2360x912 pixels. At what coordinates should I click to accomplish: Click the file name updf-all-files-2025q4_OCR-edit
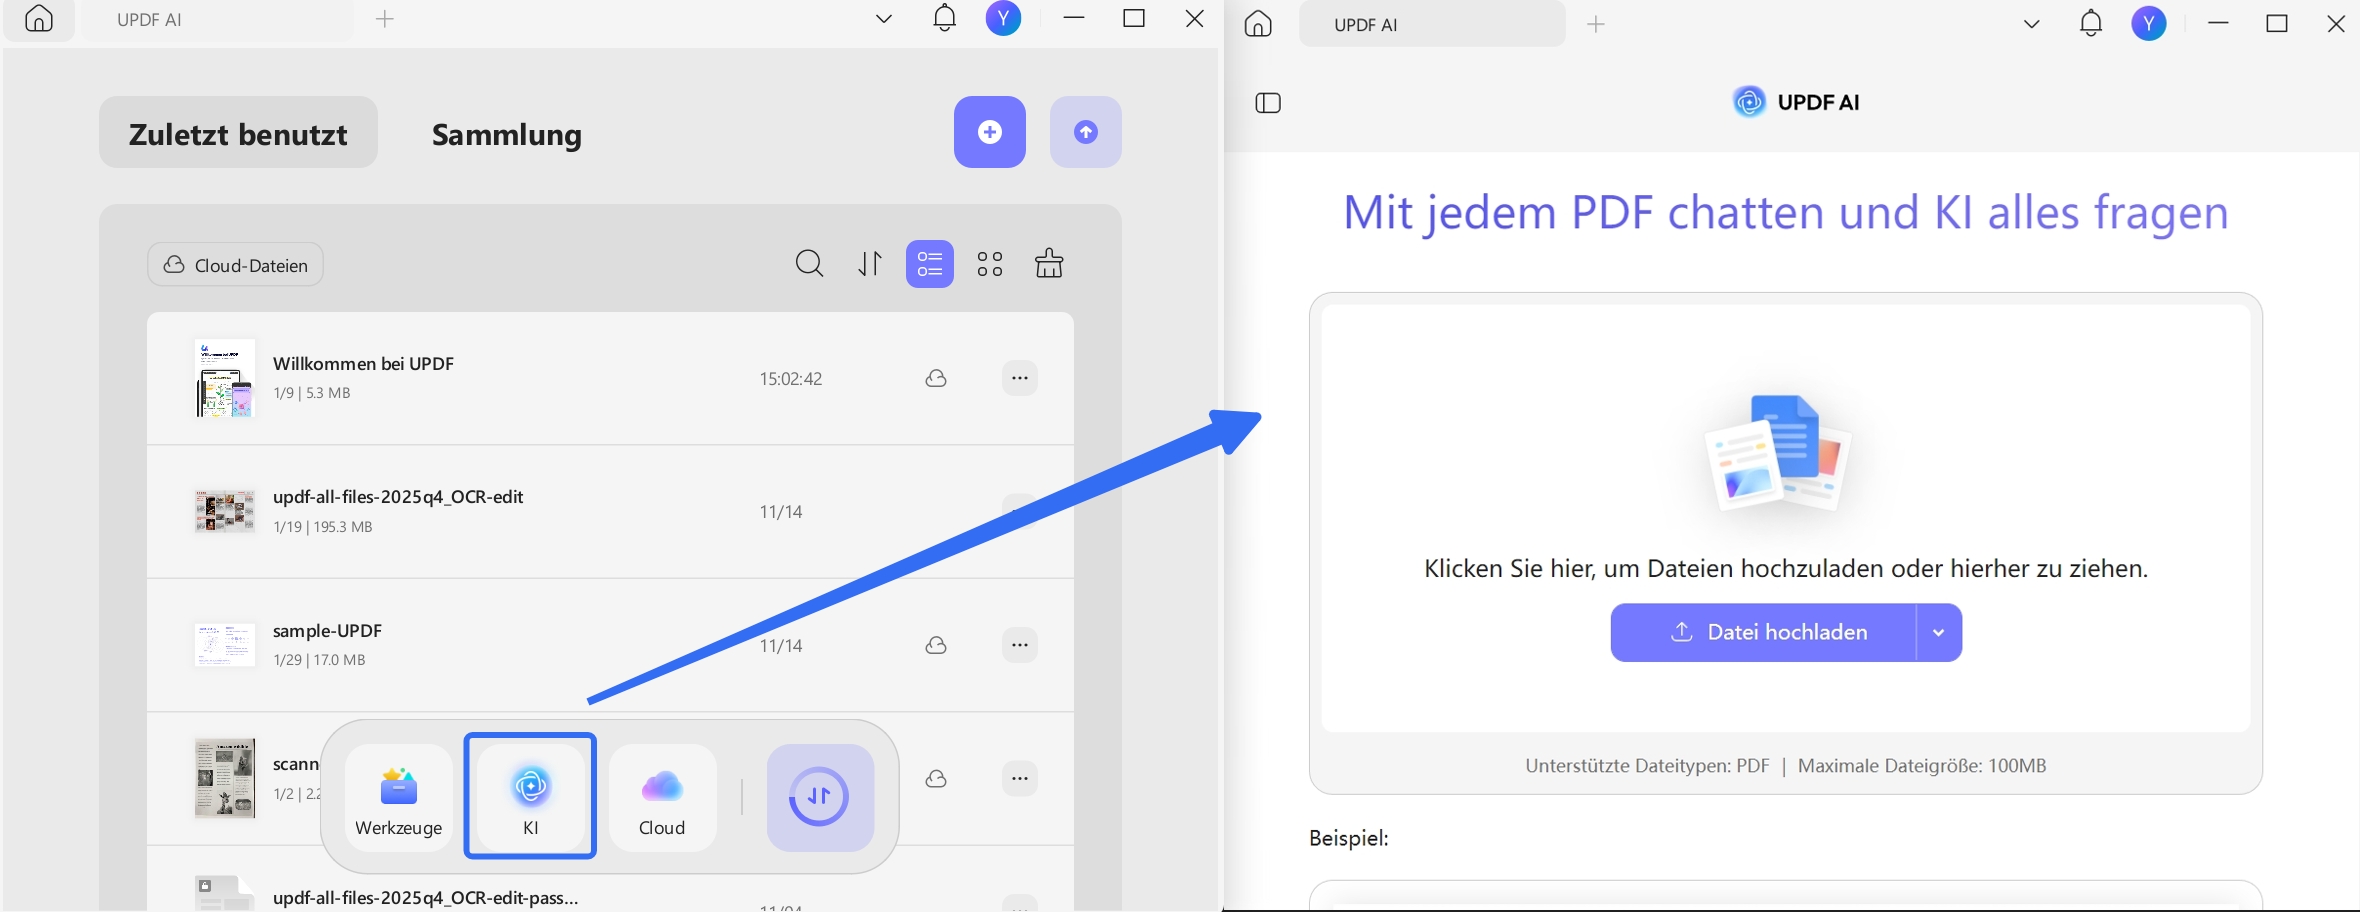(398, 497)
